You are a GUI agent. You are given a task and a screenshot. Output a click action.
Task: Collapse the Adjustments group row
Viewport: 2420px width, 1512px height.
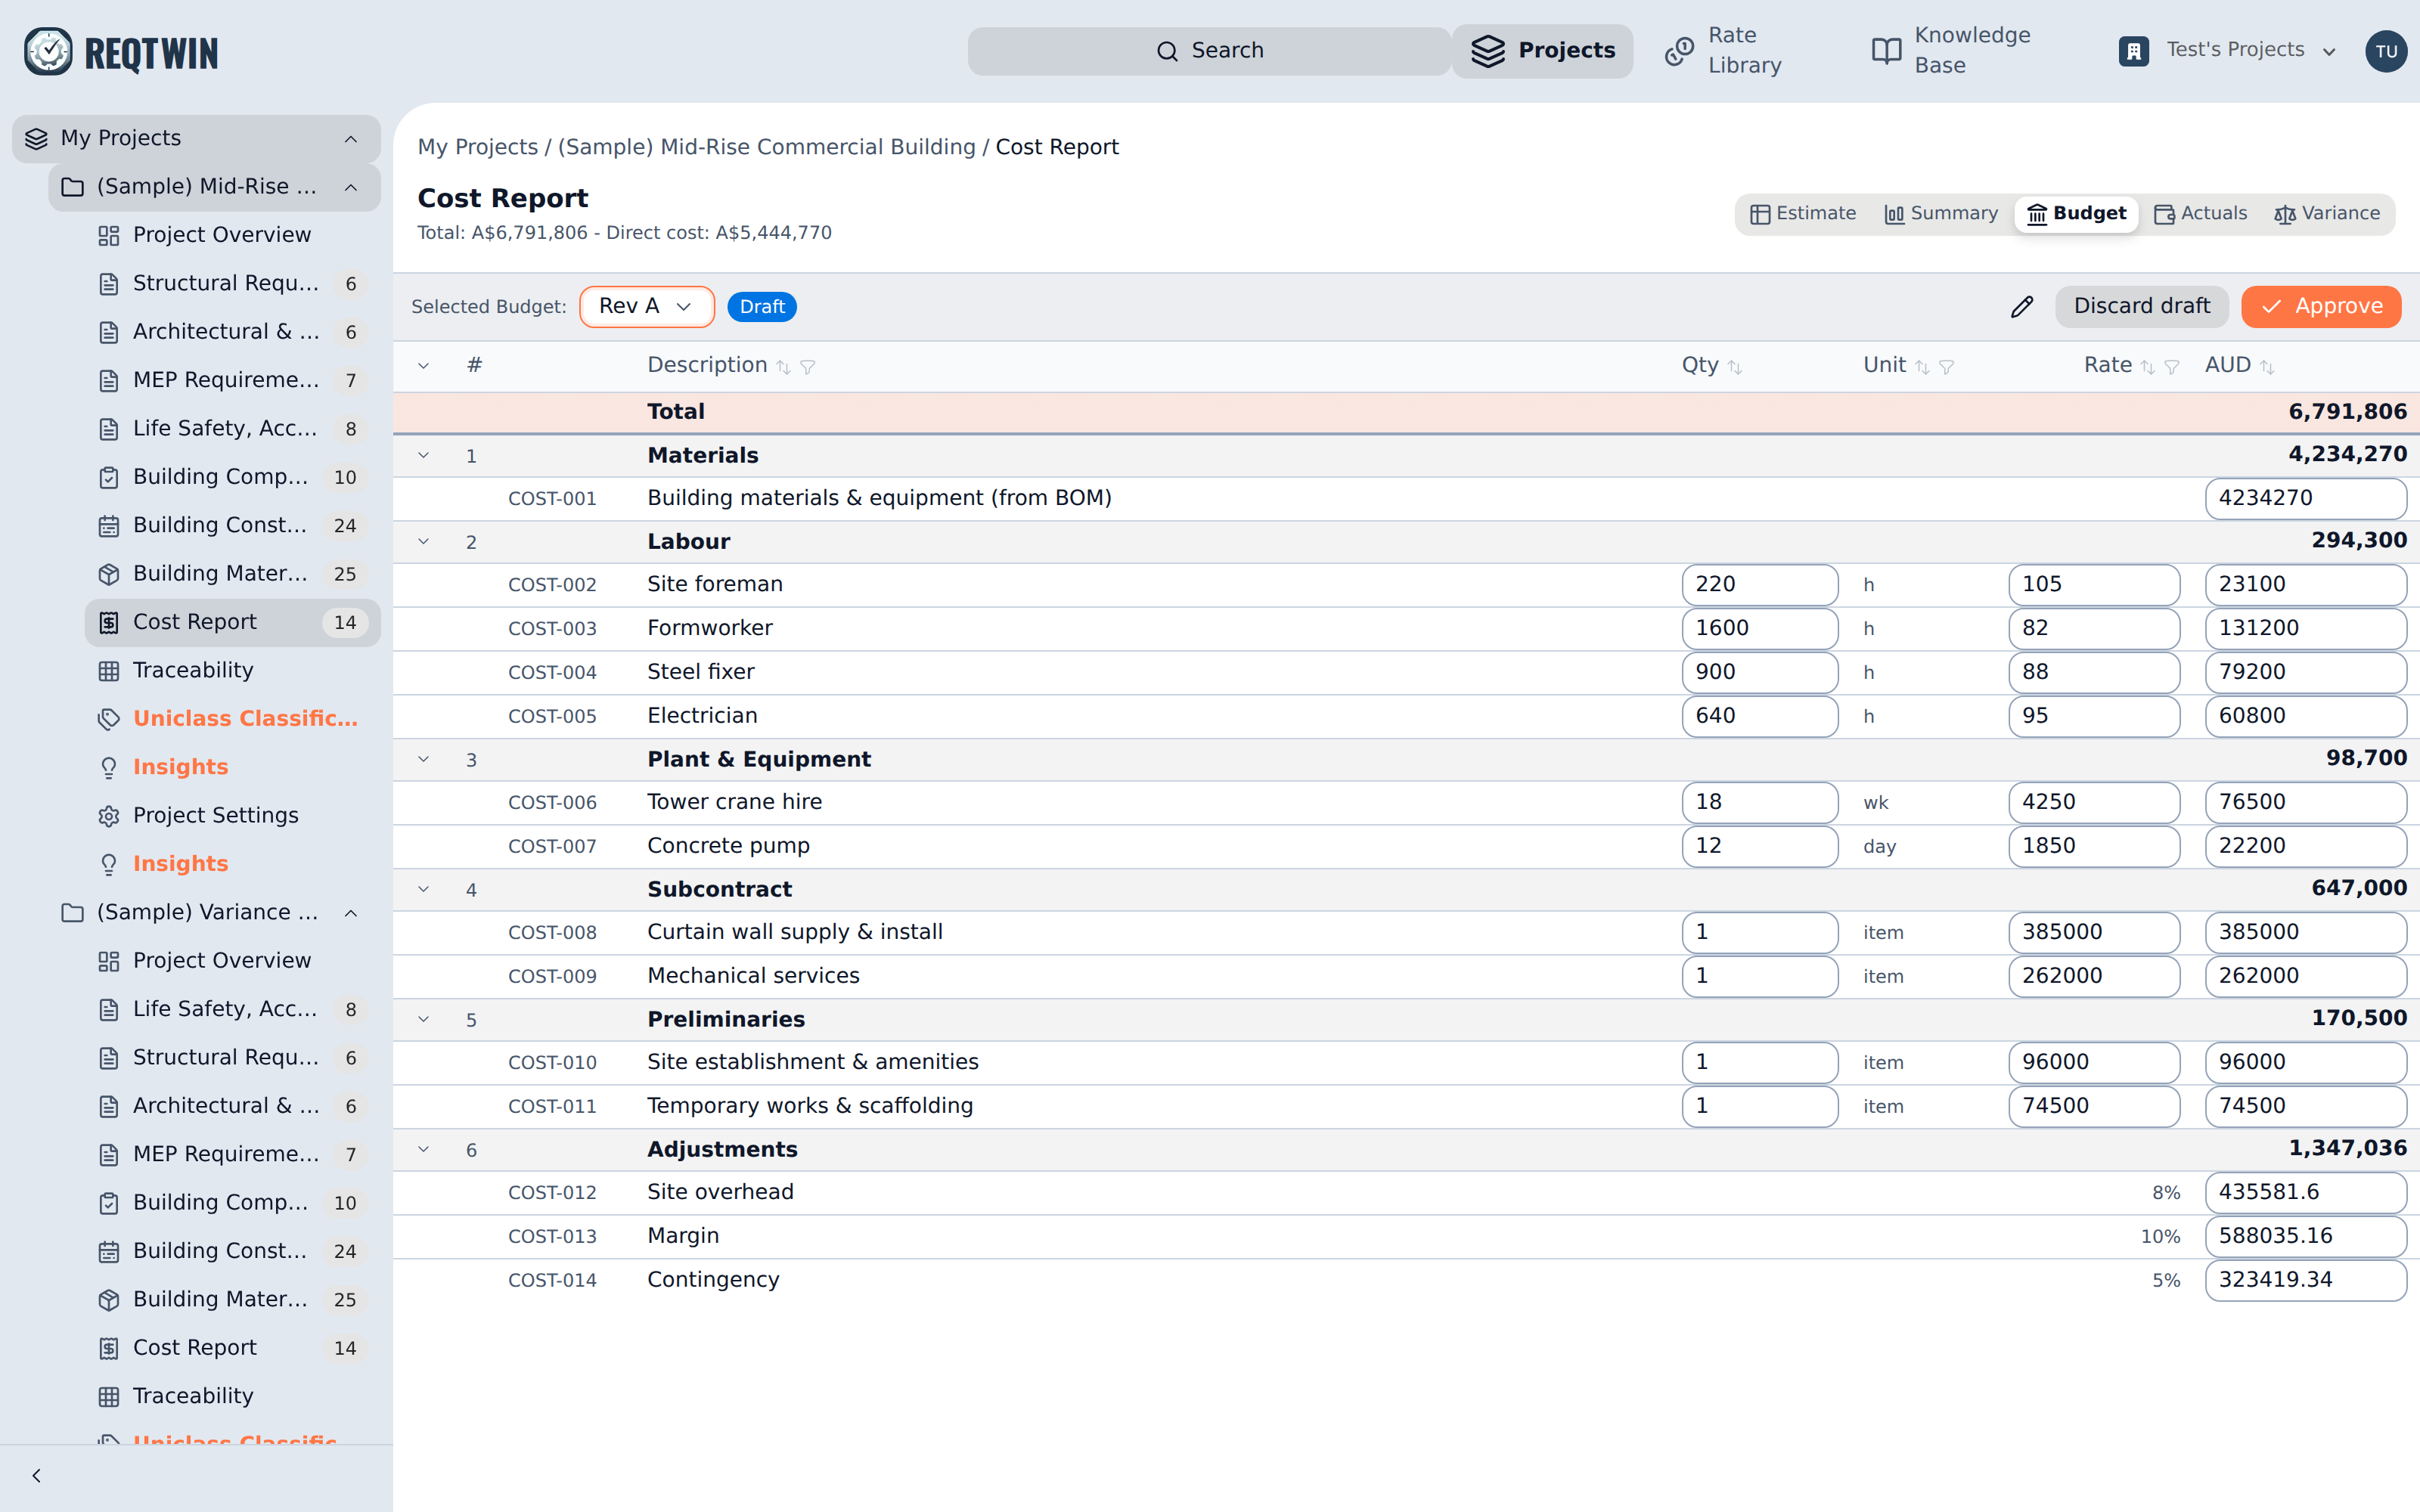pos(423,1149)
